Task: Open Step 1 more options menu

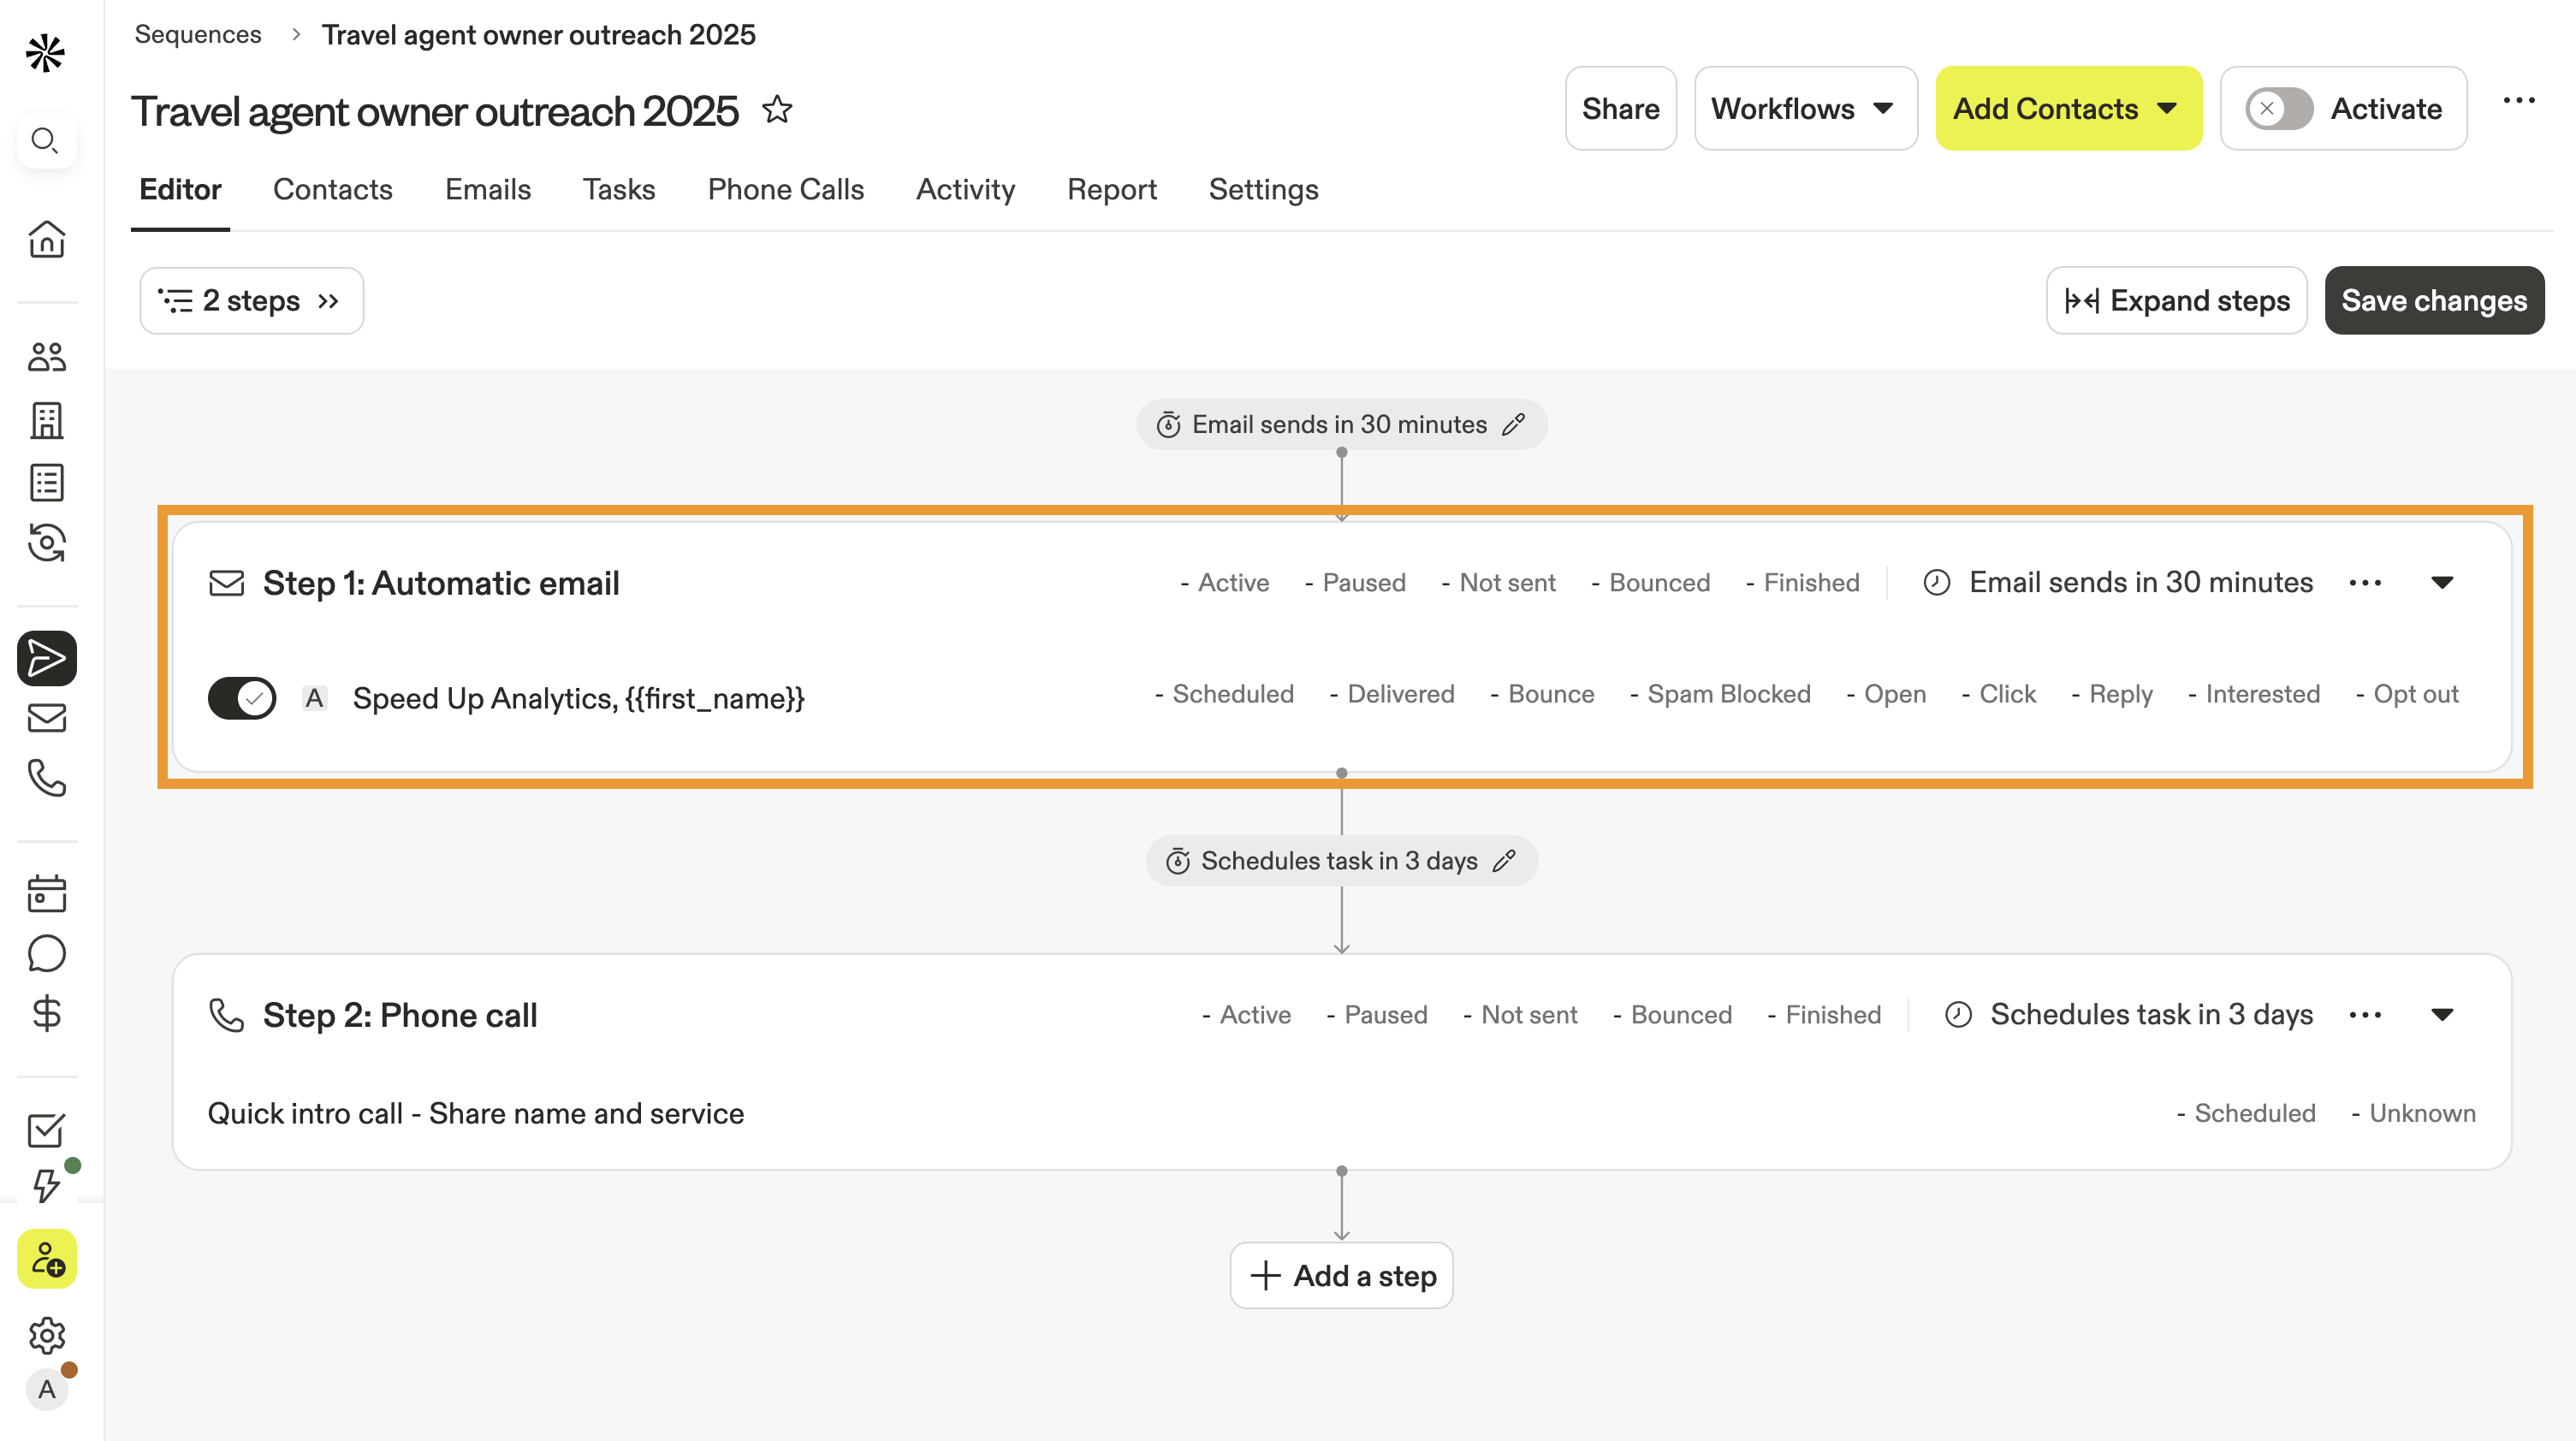Action: tap(2365, 583)
